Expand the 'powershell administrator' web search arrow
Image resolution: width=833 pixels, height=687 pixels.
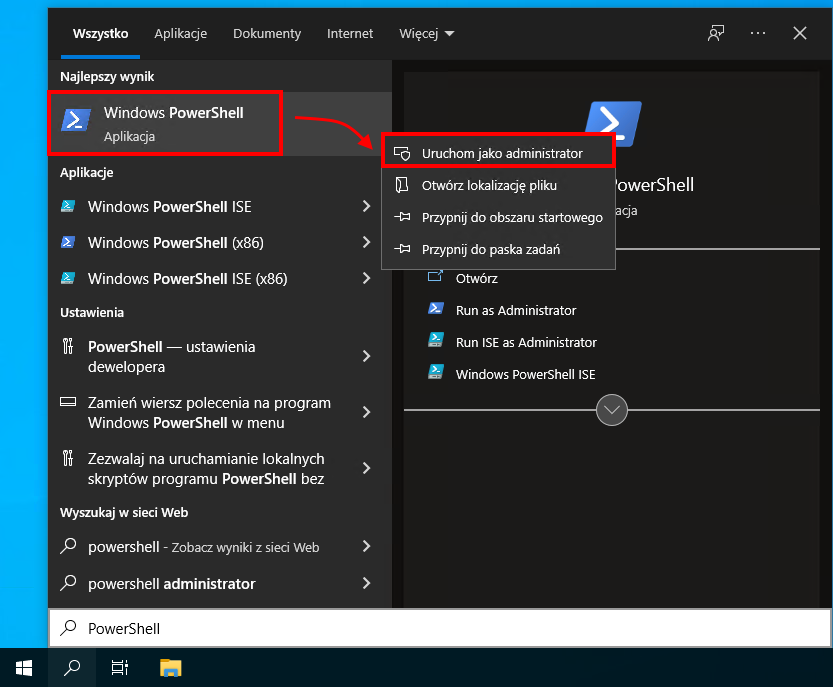pos(366,583)
